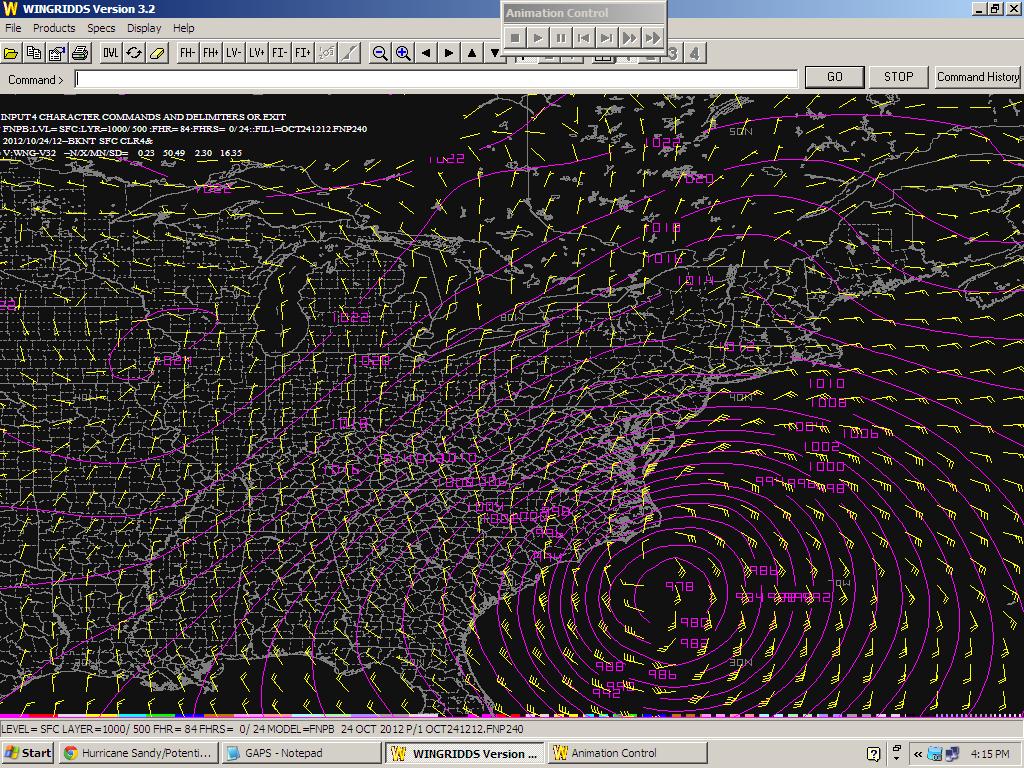
Task: Click the 4:15 PM taskbar clock
Action: (x=990, y=754)
